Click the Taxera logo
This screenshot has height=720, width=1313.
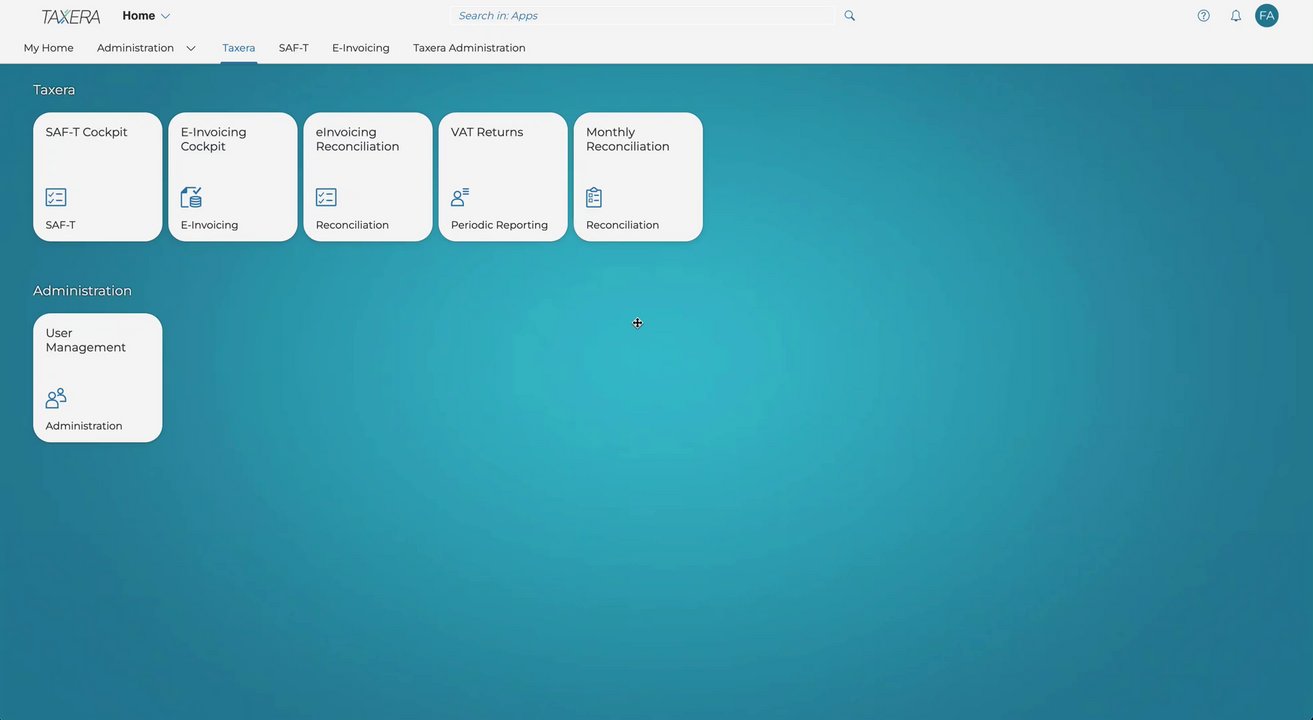pyautogui.click(x=71, y=16)
